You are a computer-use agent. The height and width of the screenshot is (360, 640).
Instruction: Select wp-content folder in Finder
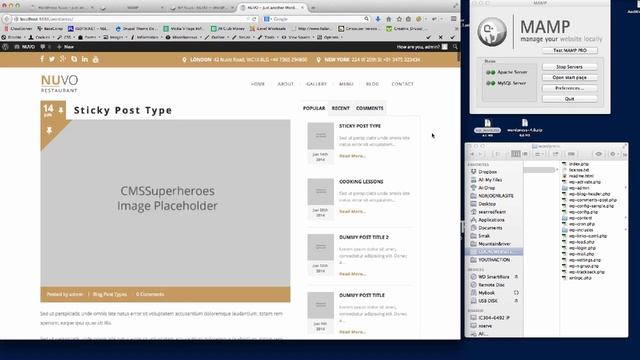[580, 218]
